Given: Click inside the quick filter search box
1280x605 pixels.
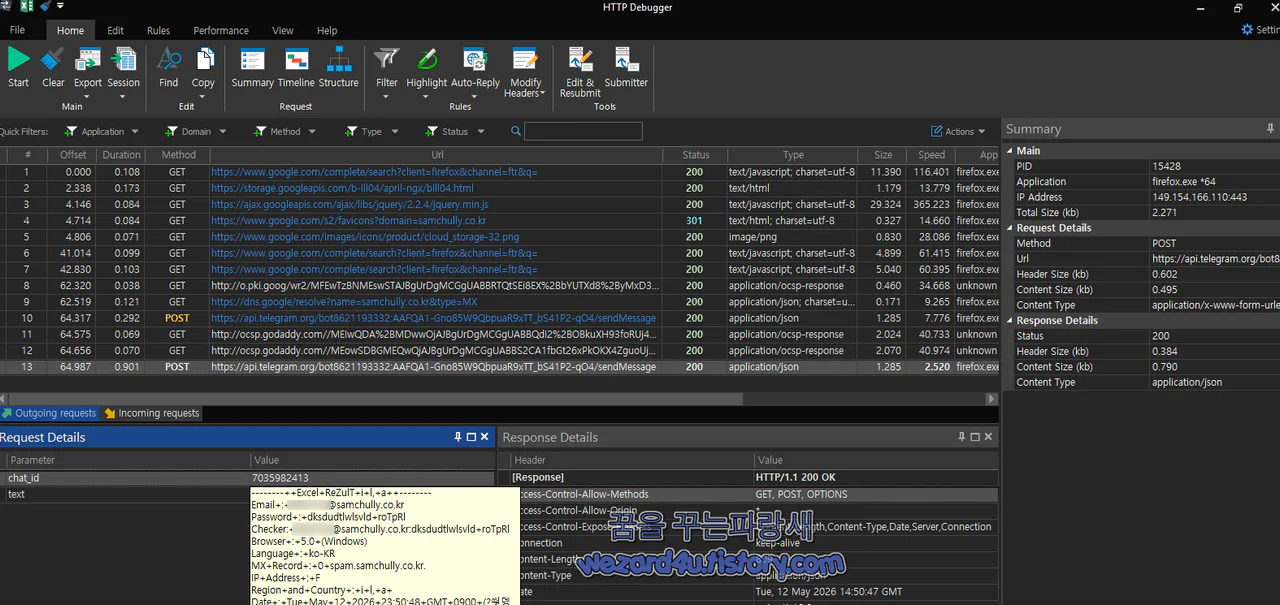Looking at the screenshot, I should pos(583,131).
